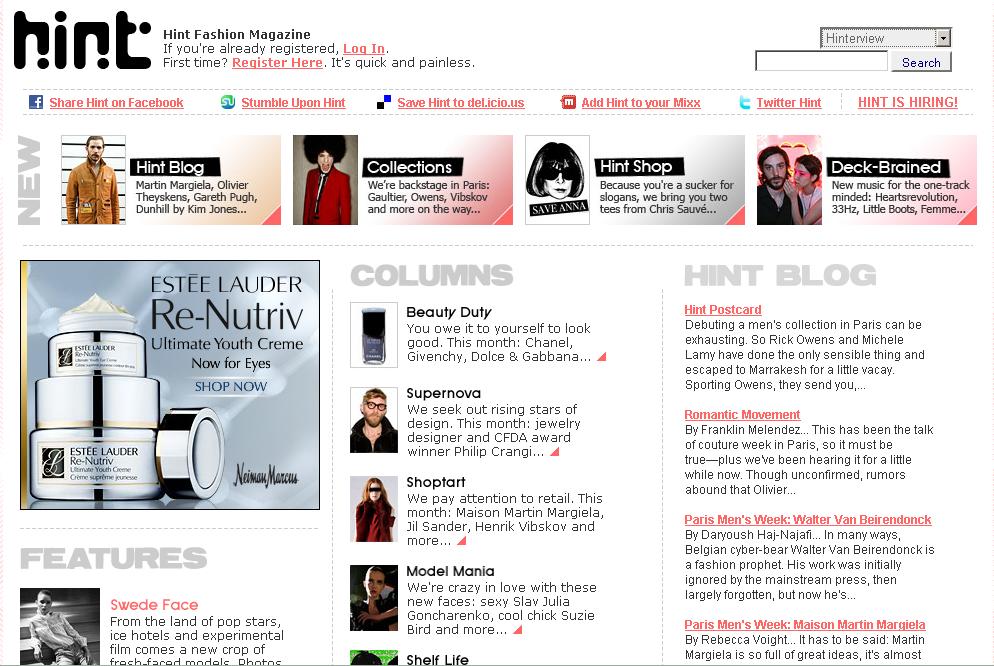Open the Collections banner title
The image size is (994, 666).
click(412, 167)
